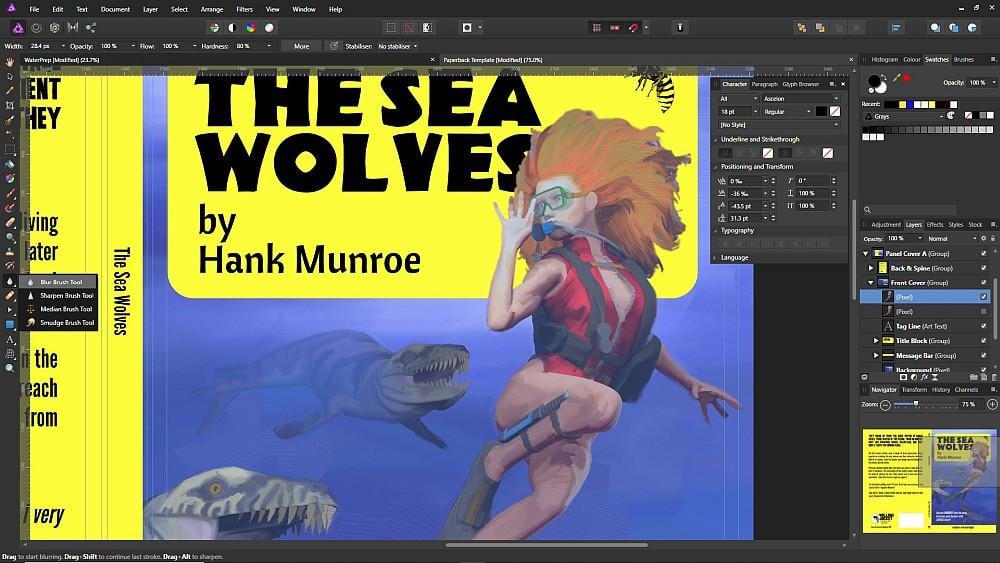Screen dimensions: 1000x563
Task: Hide the selected Pixel layer
Action: (x=983, y=297)
